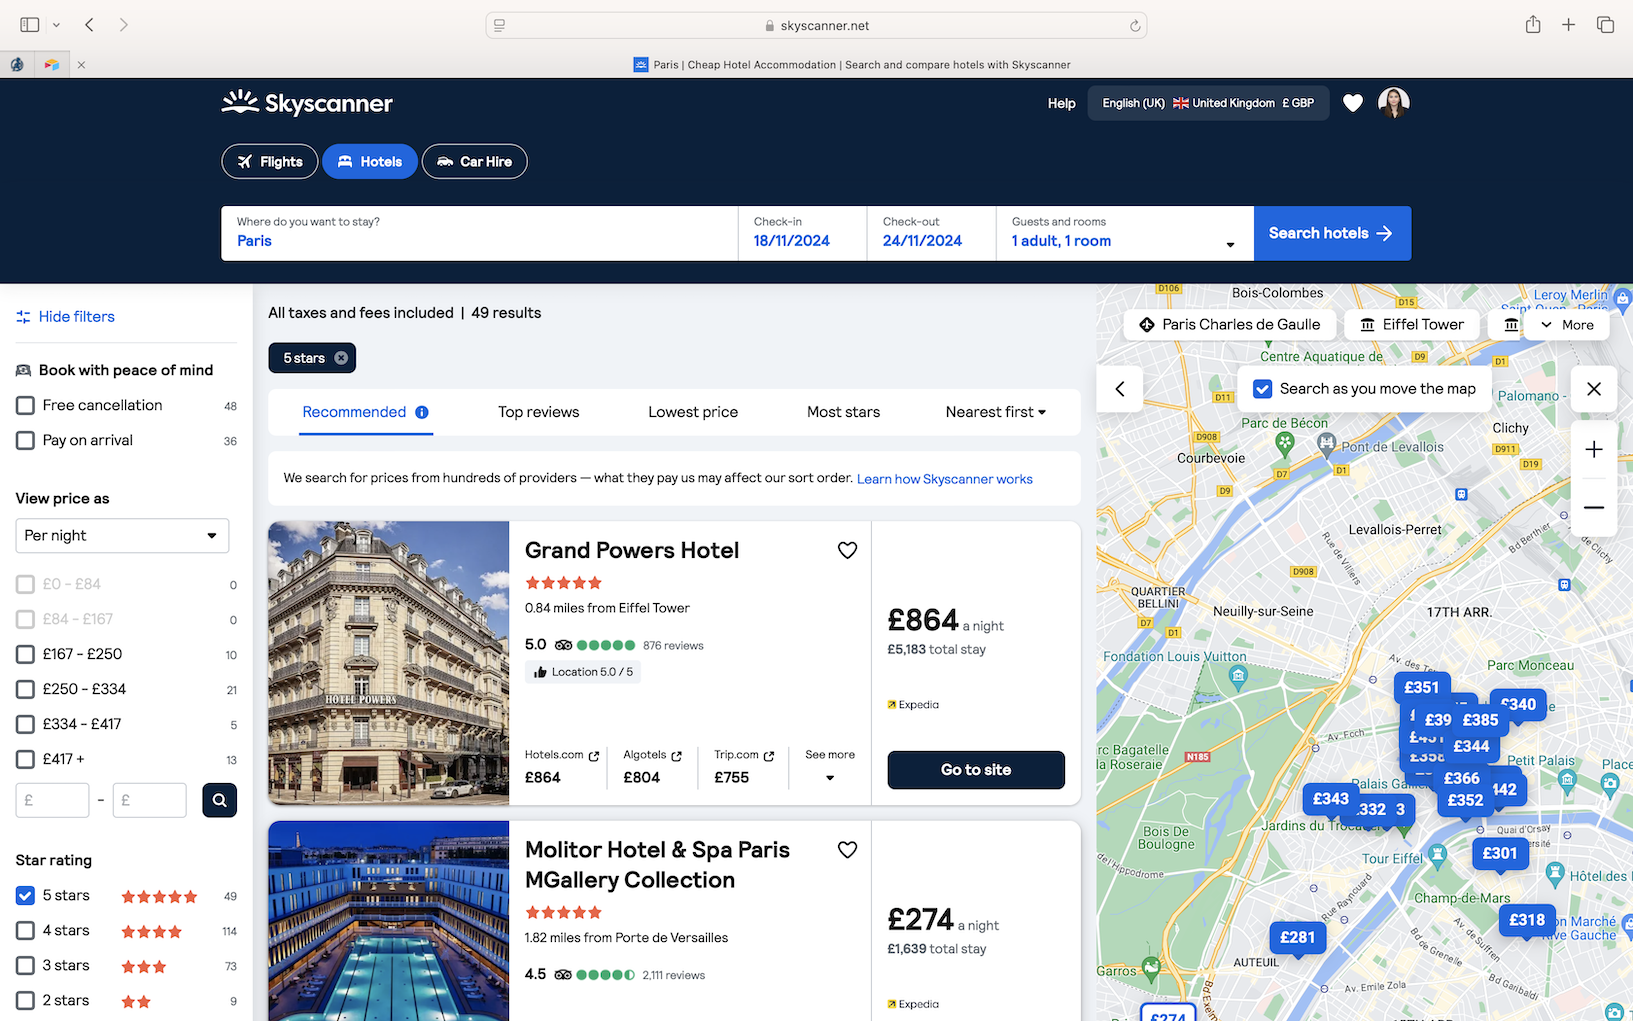1633x1021 pixels.
Task: Disable Search as you move the map
Action: coord(1263,389)
